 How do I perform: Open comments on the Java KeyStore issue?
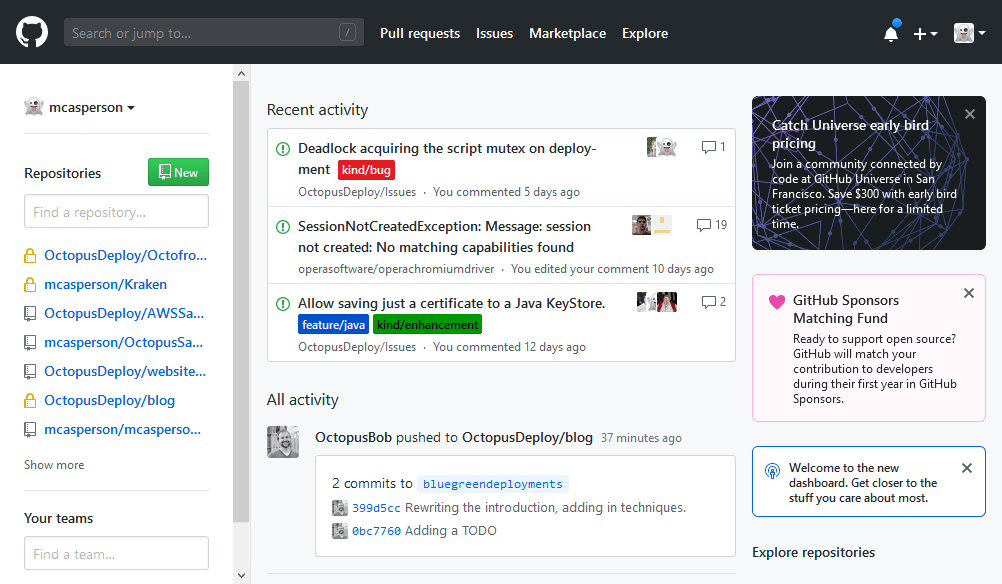click(x=711, y=301)
